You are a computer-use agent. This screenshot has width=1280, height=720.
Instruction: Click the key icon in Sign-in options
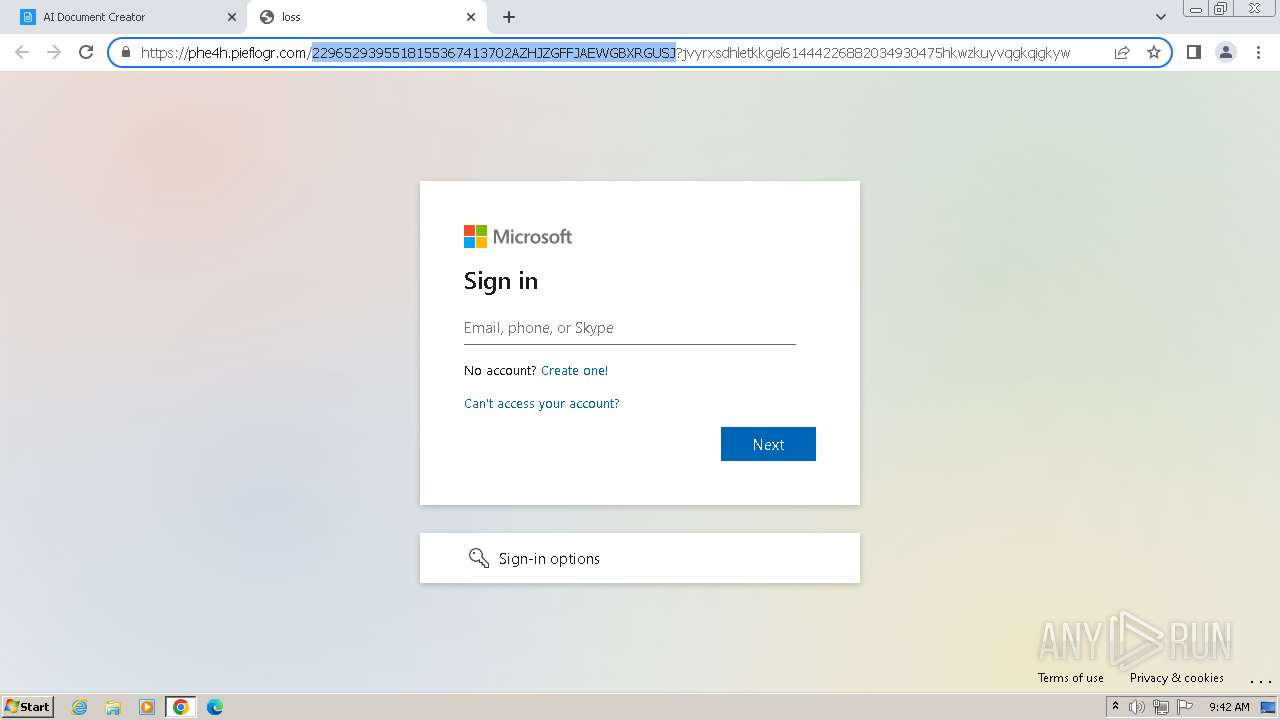(x=479, y=558)
